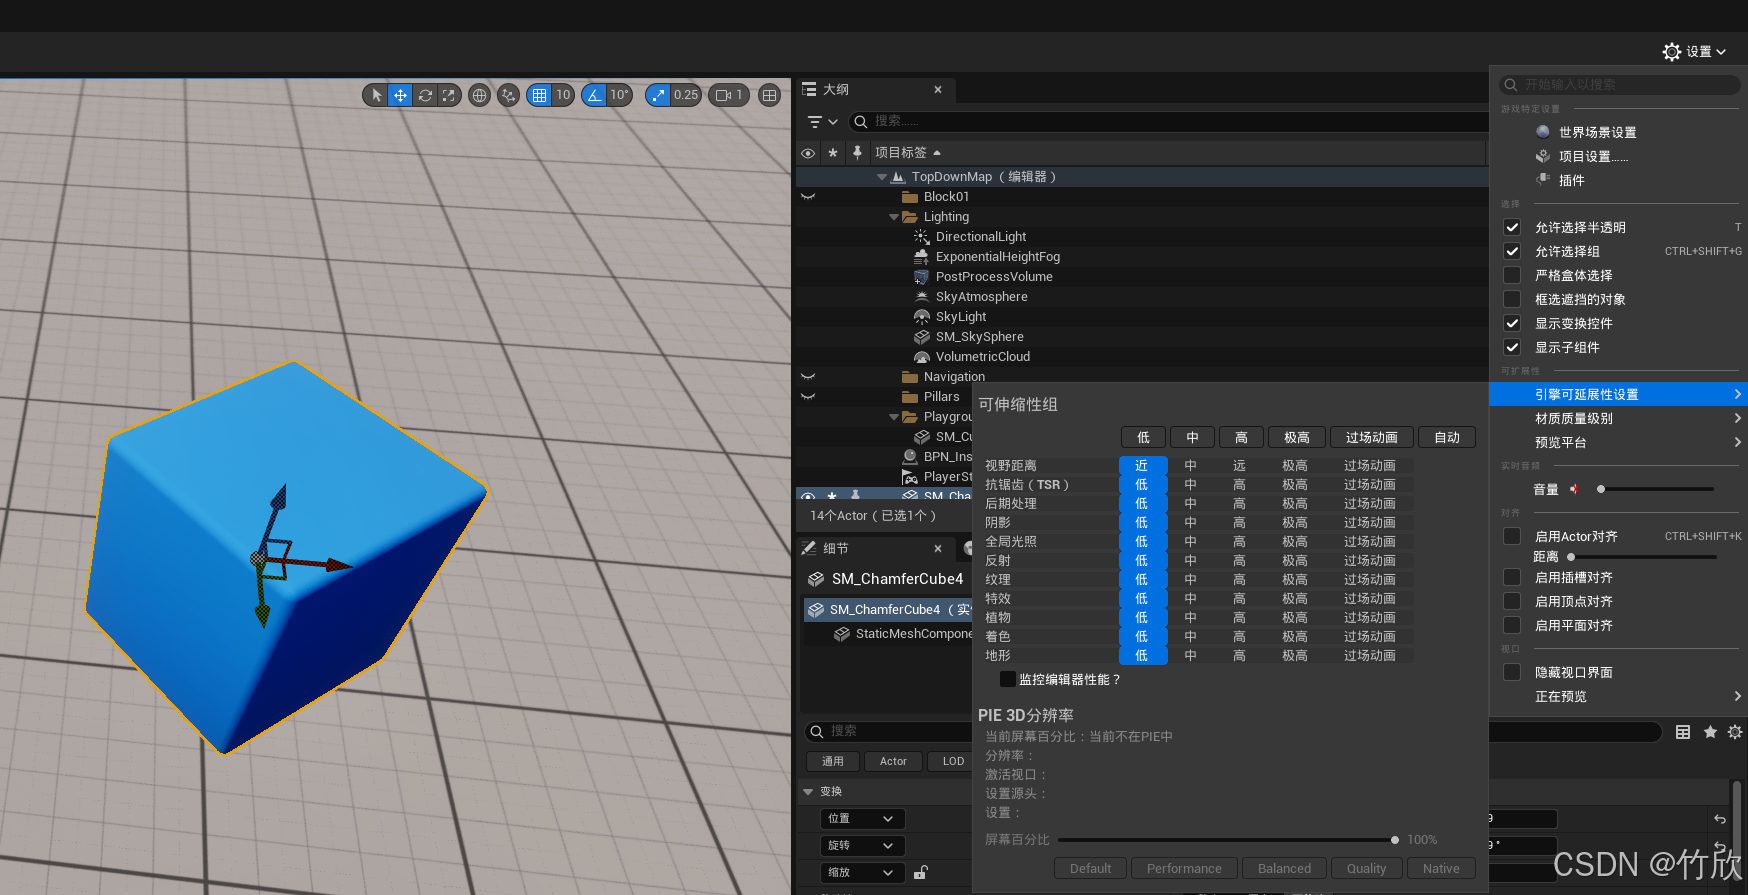Open grid snap value 10
The image size is (1748, 895).
pos(563,95)
